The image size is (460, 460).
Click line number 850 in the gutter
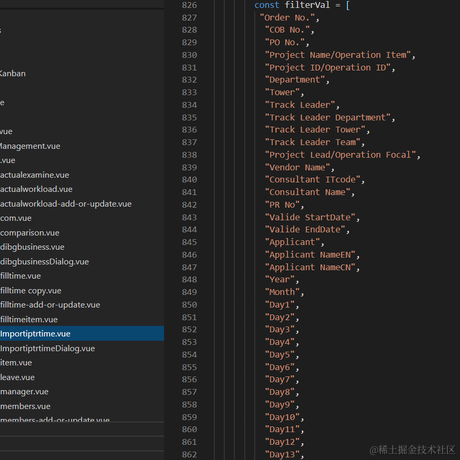coord(189,305)
